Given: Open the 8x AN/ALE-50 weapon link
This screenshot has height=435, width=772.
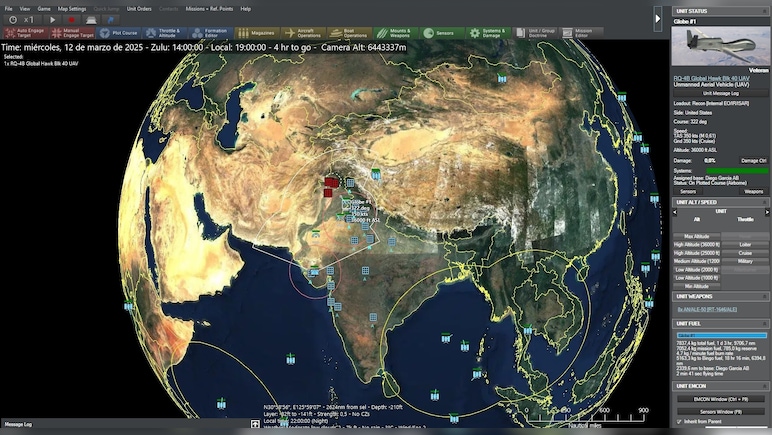Looking at the screenshot, I should click(x=707, y=310).
